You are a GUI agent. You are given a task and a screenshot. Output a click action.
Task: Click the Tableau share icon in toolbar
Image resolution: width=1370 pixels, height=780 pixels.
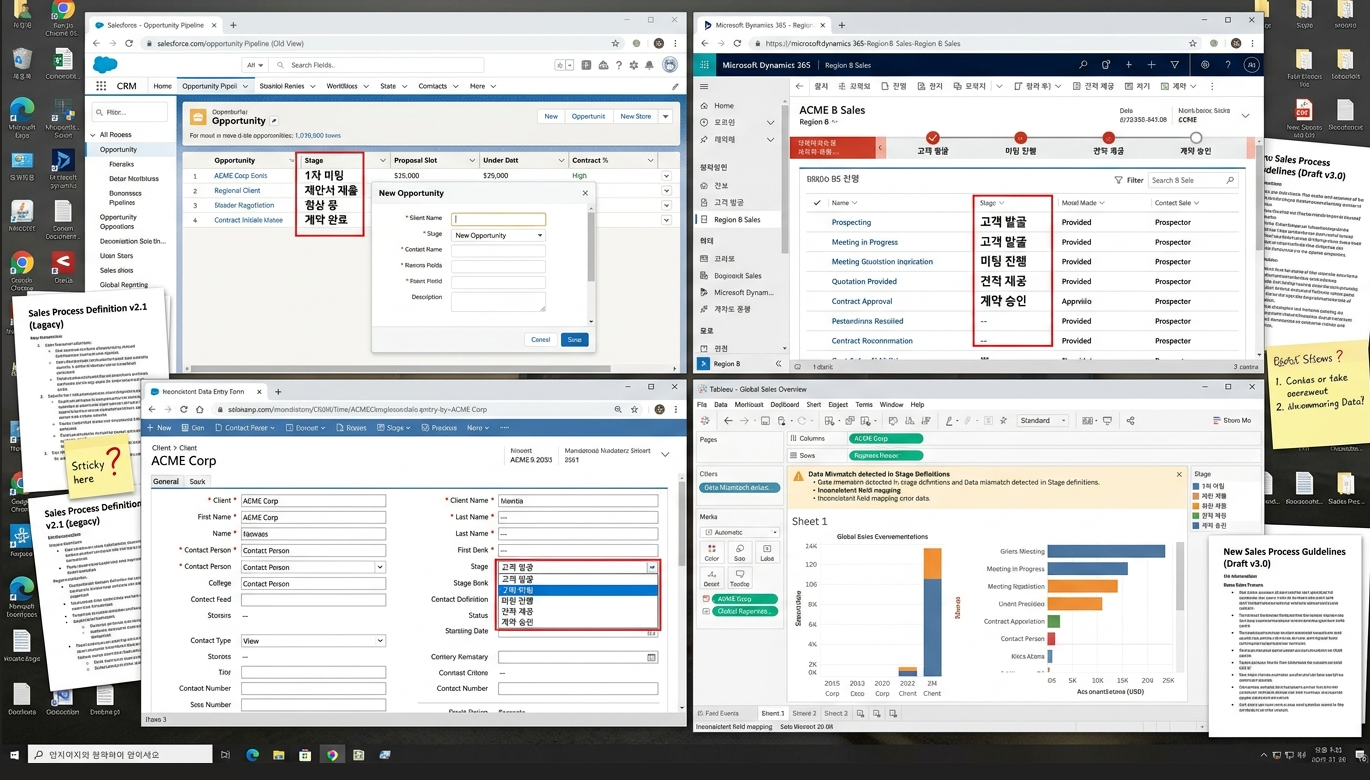(1130, 421)
